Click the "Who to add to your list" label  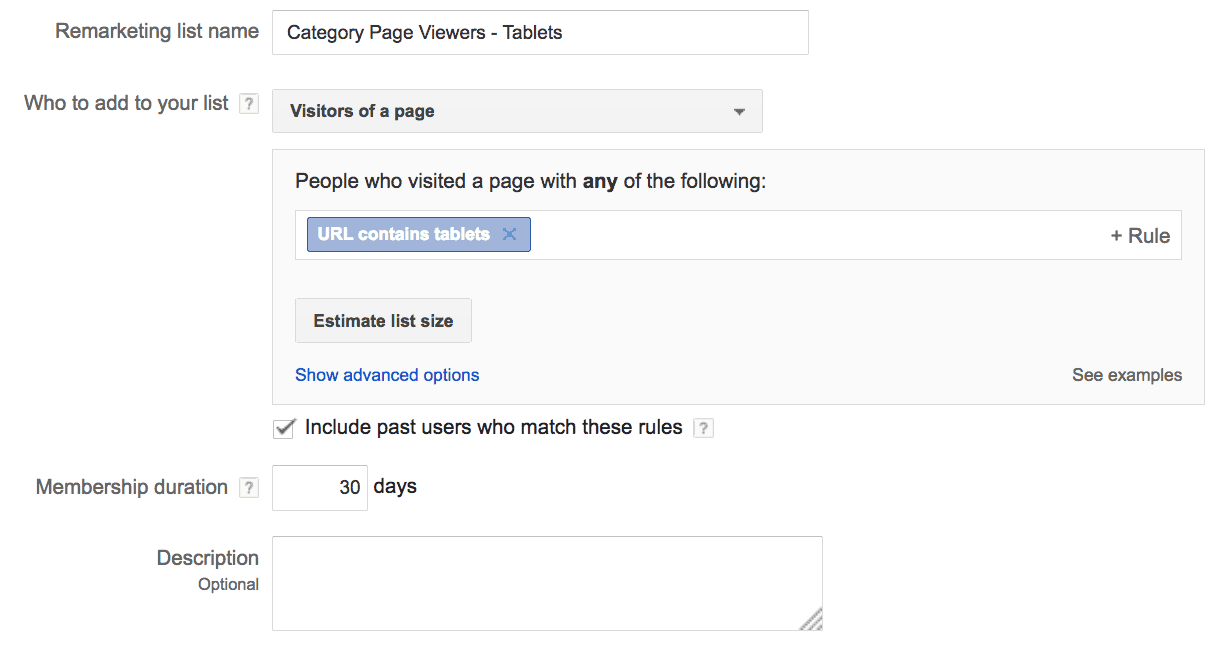click(126, 103)
